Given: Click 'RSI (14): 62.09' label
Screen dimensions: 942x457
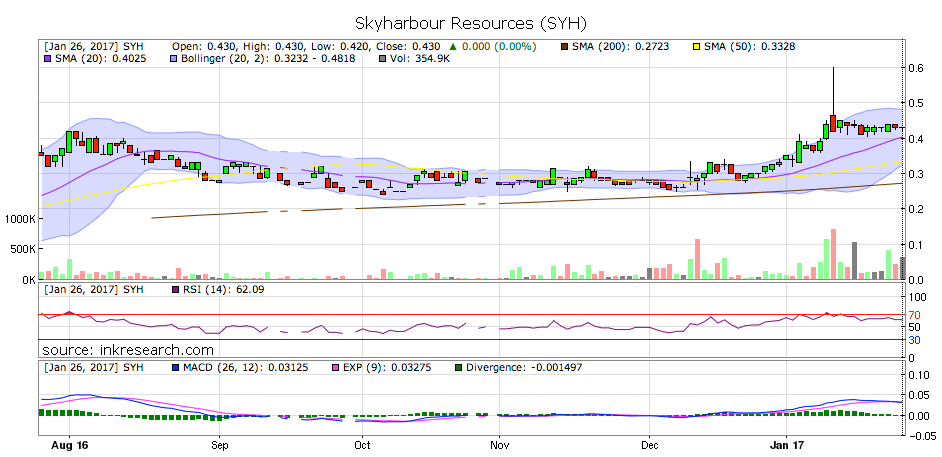Looking at the screenshot, I should [x=223, y=289].
